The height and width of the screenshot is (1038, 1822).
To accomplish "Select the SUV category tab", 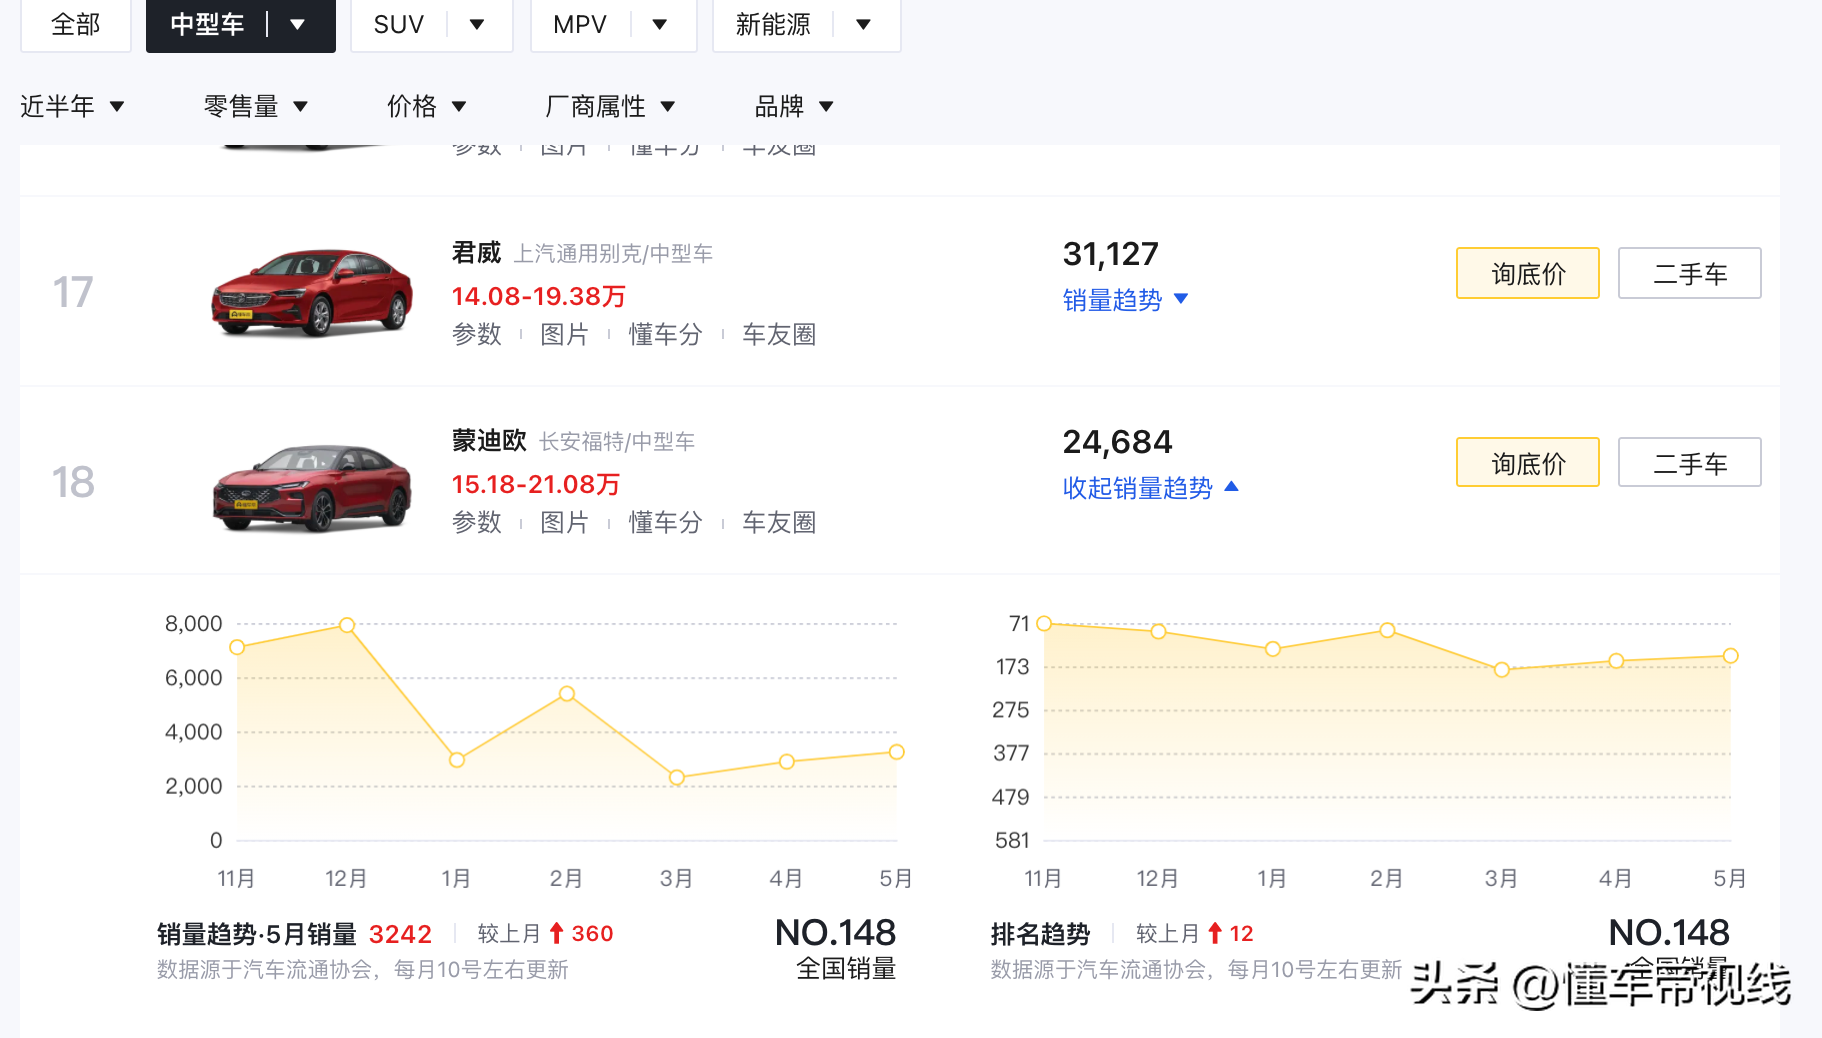I will 398,24.
